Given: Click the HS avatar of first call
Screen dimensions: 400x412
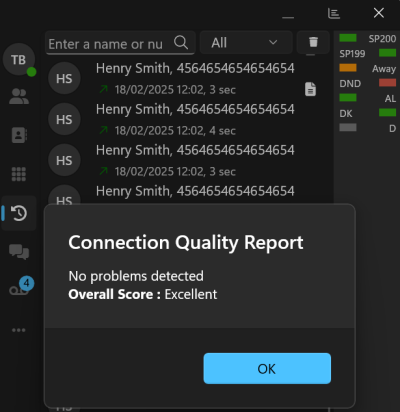Looking at the screenshot, I should (64, 78).
